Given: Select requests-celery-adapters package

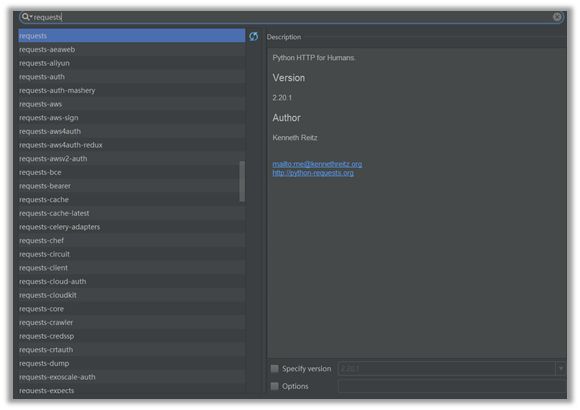Looking at the screenshot, I should point(132,227).
